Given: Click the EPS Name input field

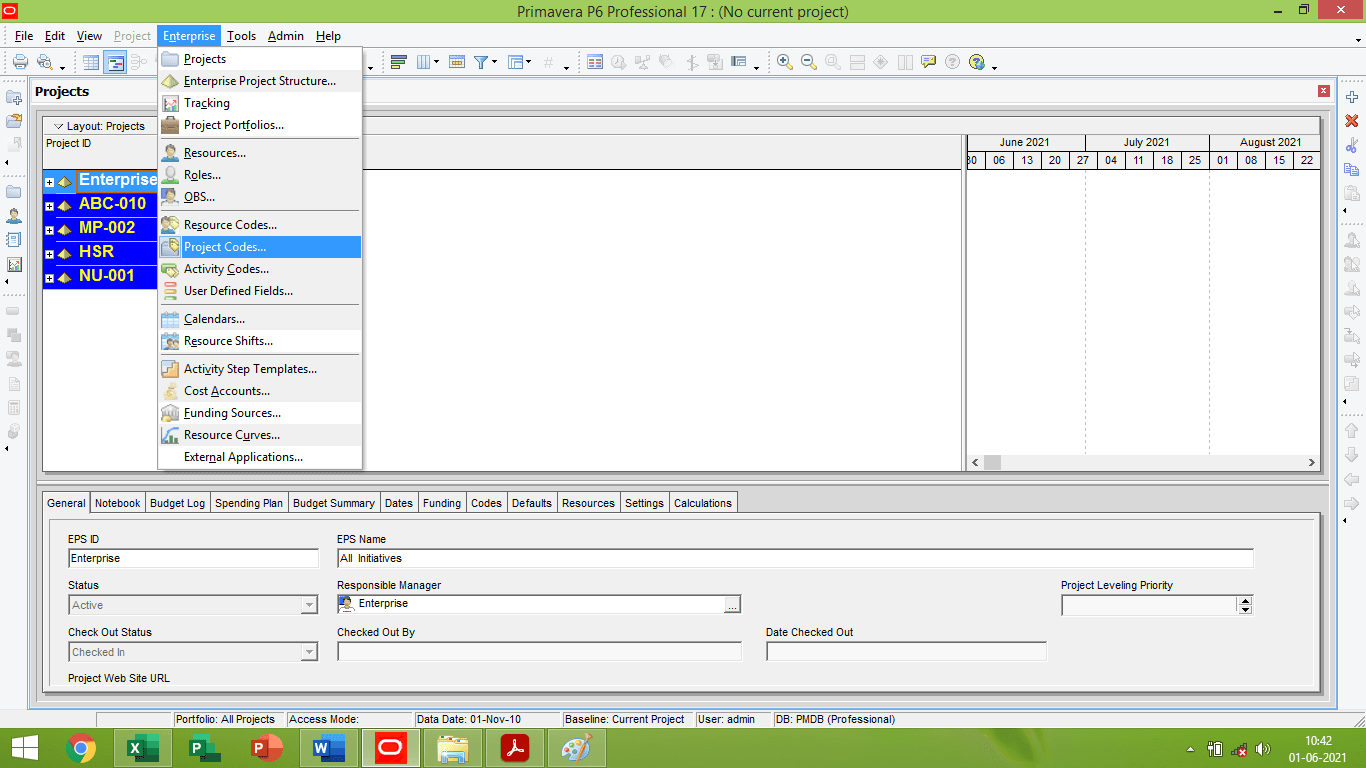Looking at the screenshot, I should (x=795, y=558).
